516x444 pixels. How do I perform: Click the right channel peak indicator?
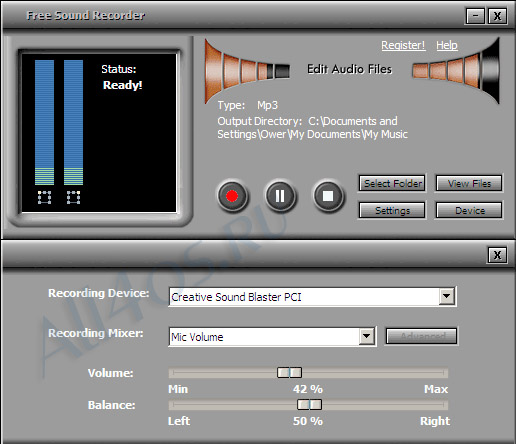73,197
